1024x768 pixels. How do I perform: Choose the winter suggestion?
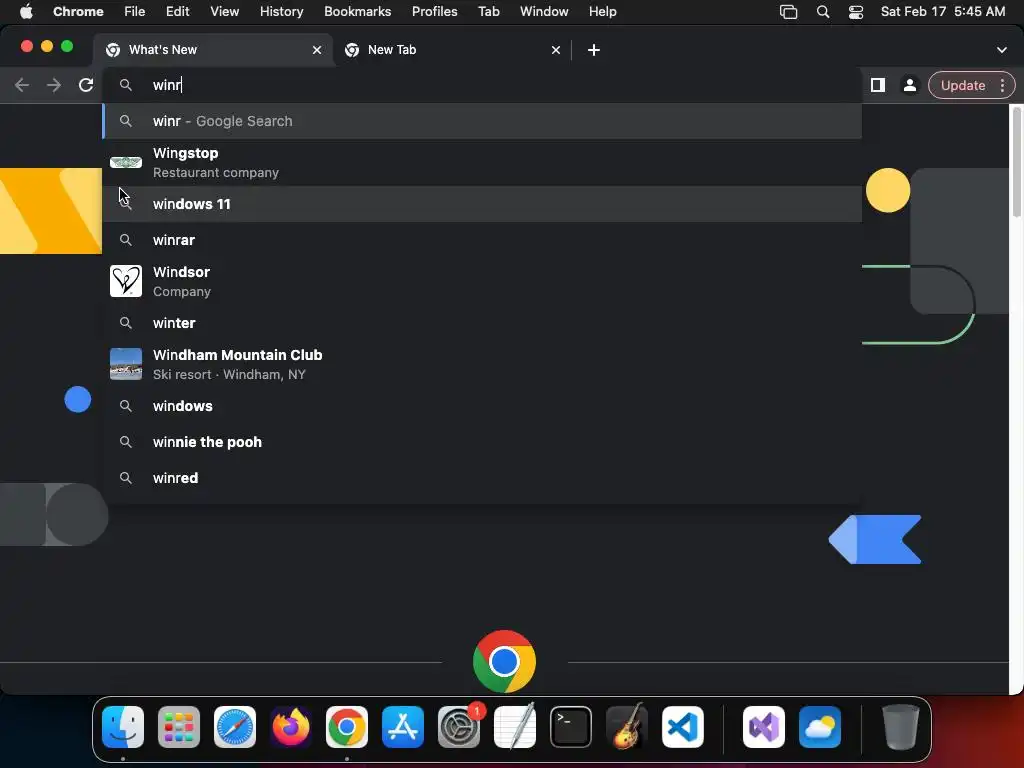click(x=482, y=323)
